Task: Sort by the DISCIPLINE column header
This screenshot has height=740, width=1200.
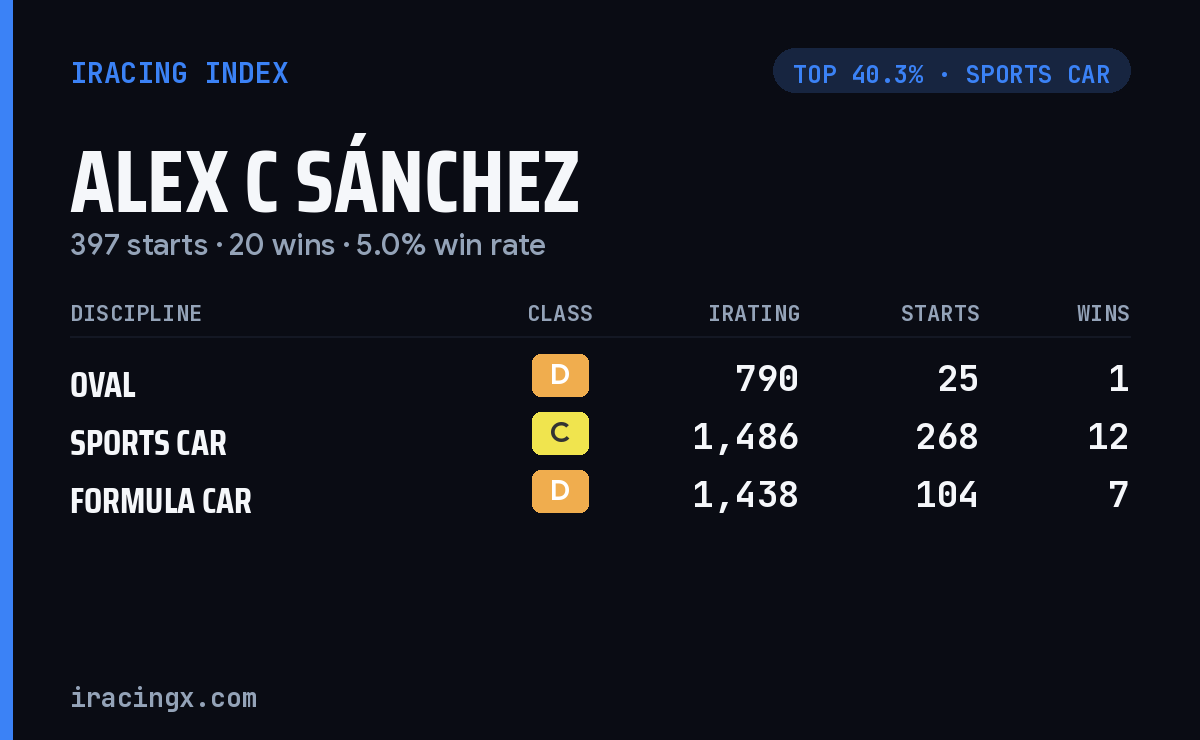Action: pyautogui.click(x=136, y=313)
